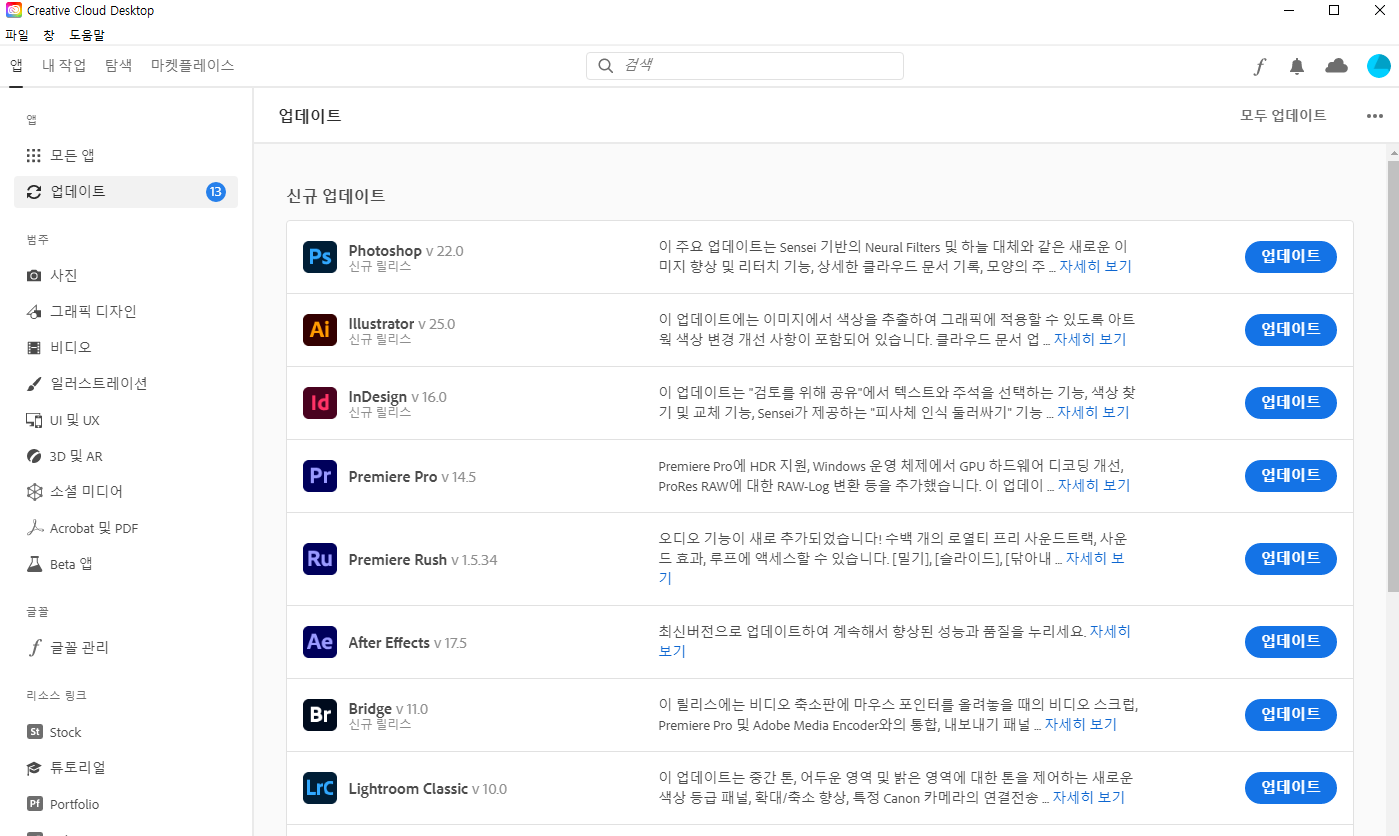Open the user profile avatar
Screen dimensions: 1399x836
(x=1378, y=66)
